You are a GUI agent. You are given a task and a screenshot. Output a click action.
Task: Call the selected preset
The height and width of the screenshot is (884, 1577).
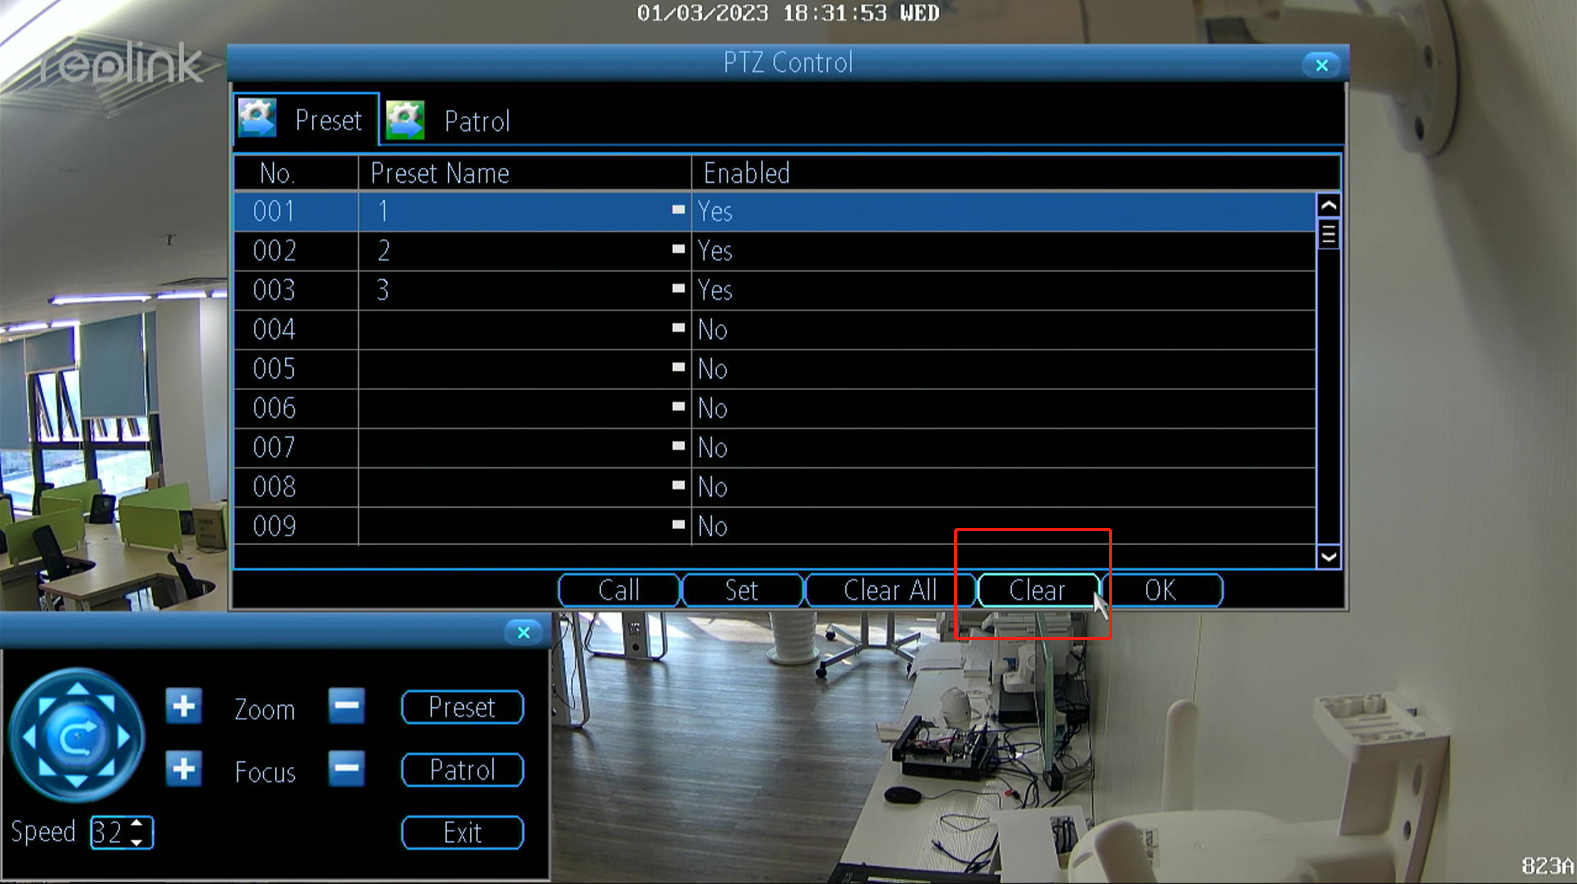pos(619,590)
